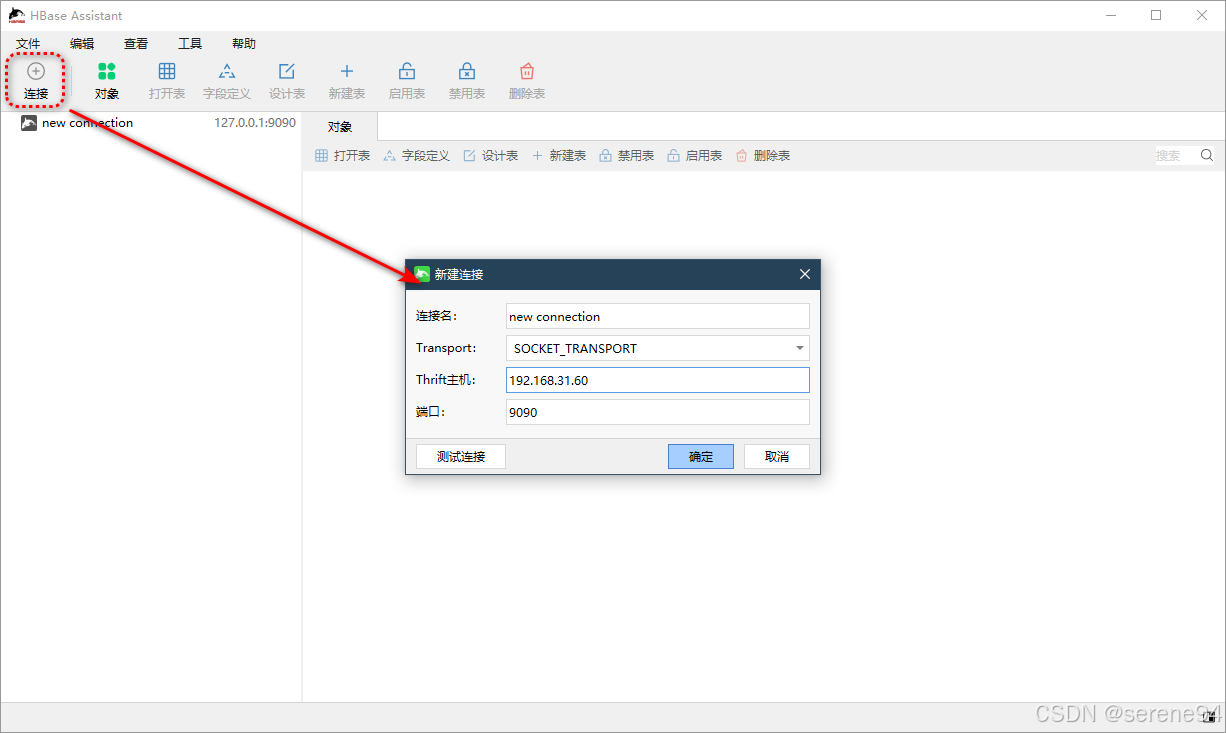Click 启用表 in the object sub-toolbar

click(694, 156)
